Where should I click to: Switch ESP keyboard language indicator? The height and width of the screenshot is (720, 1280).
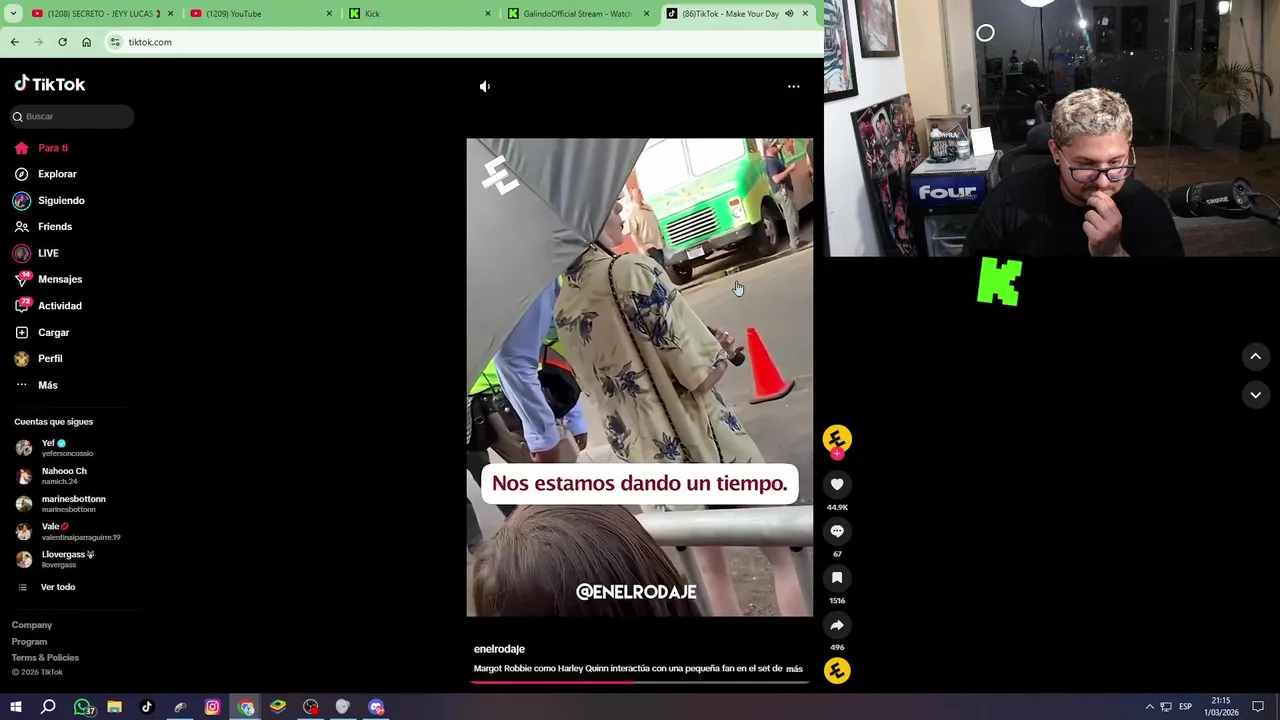point(1185,707)
